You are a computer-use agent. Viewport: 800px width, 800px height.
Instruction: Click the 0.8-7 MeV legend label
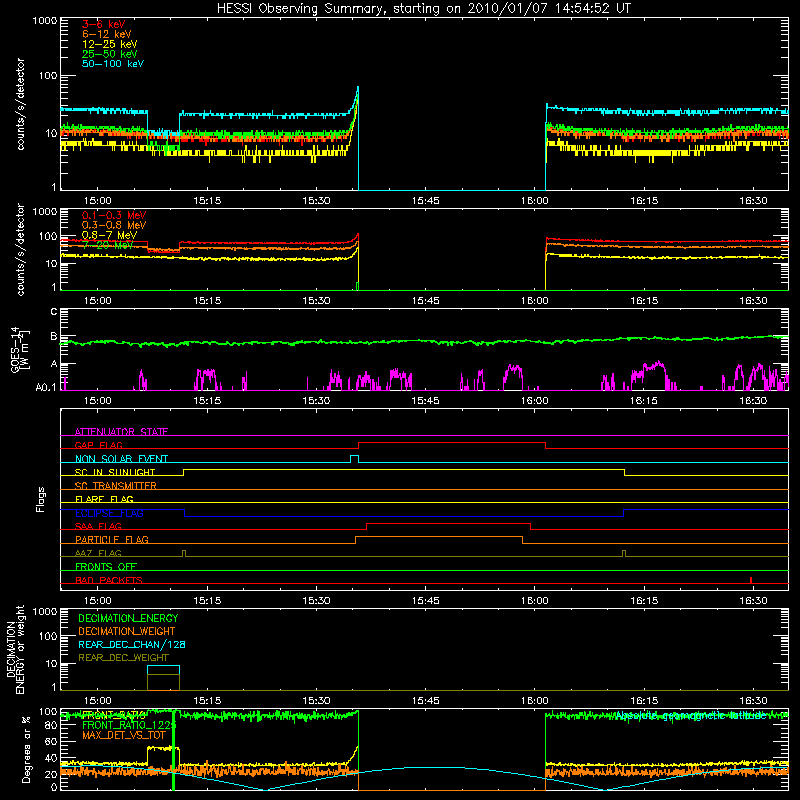tap(109, 235)
